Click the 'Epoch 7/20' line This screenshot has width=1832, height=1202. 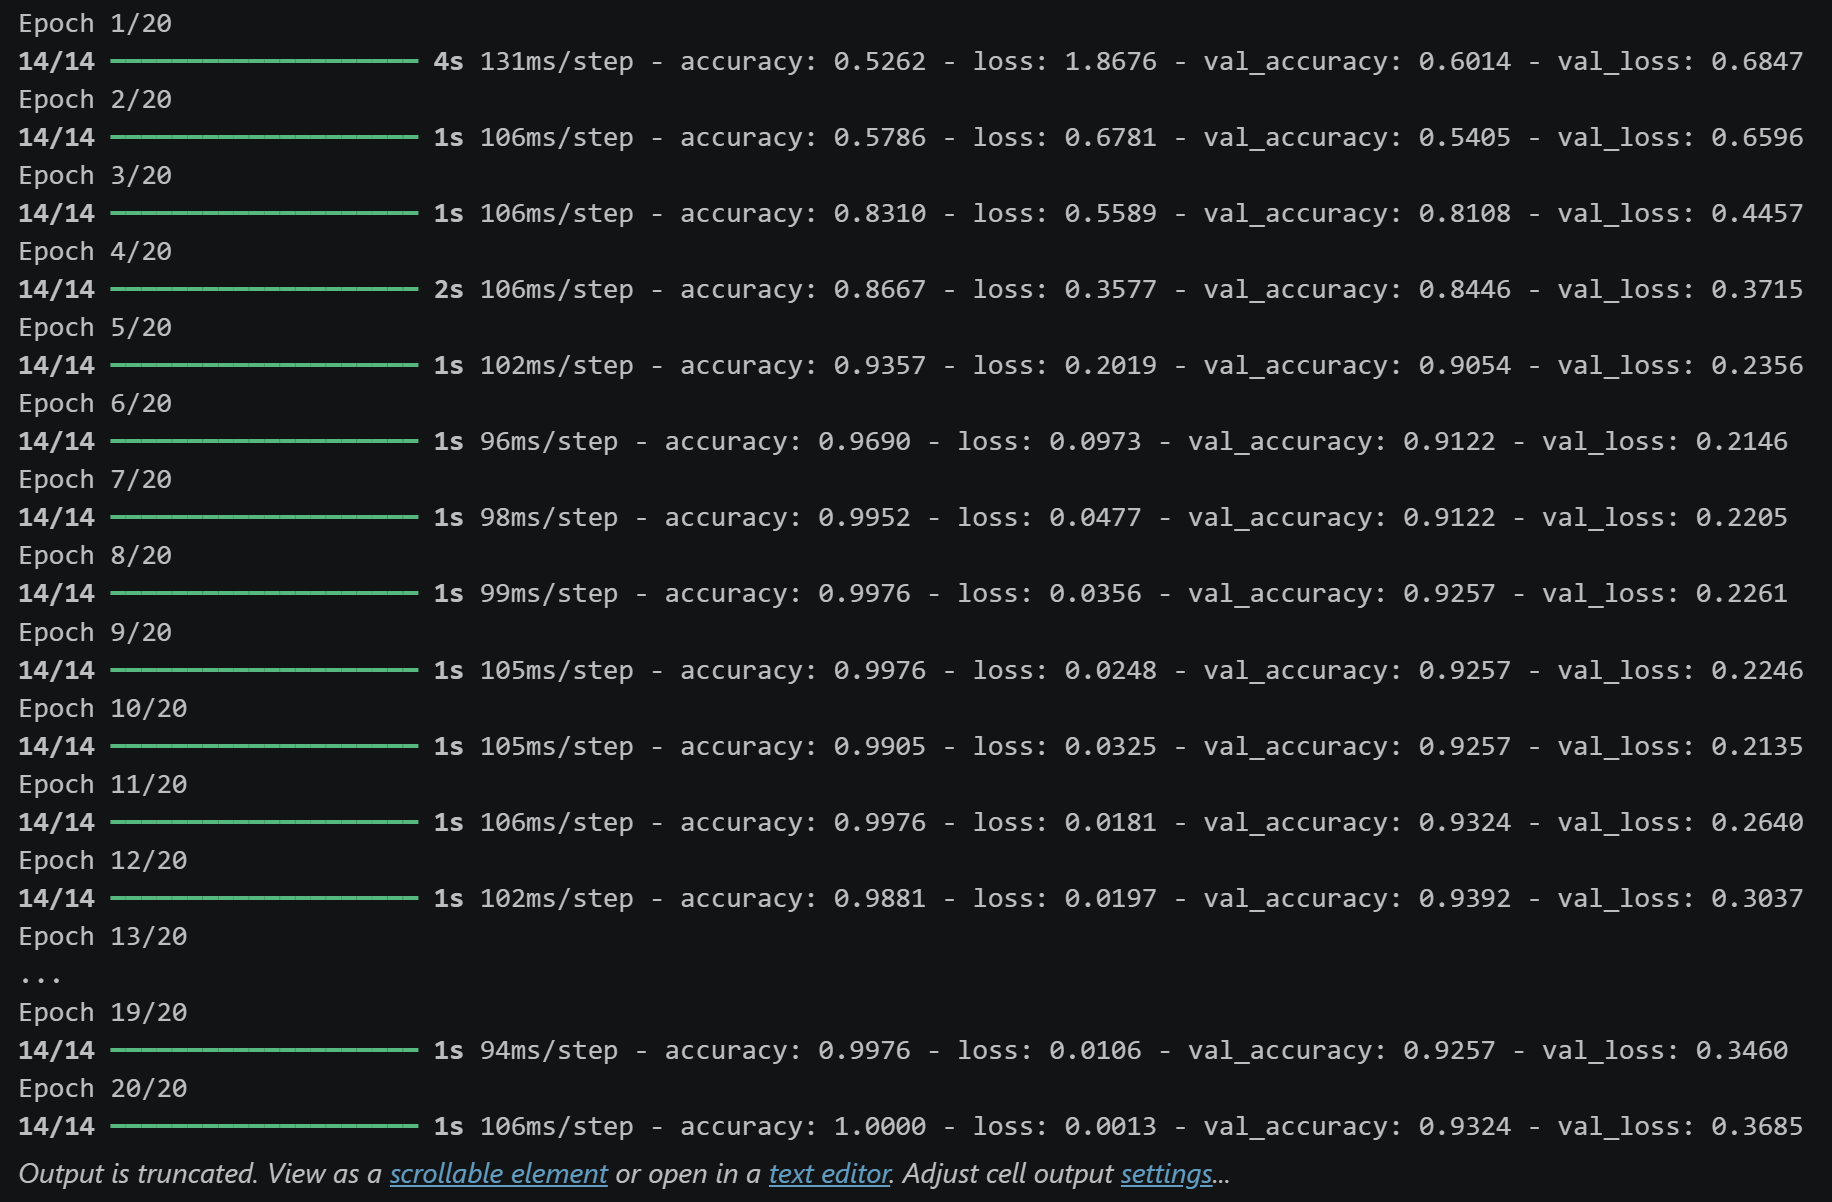pos(95,479)
